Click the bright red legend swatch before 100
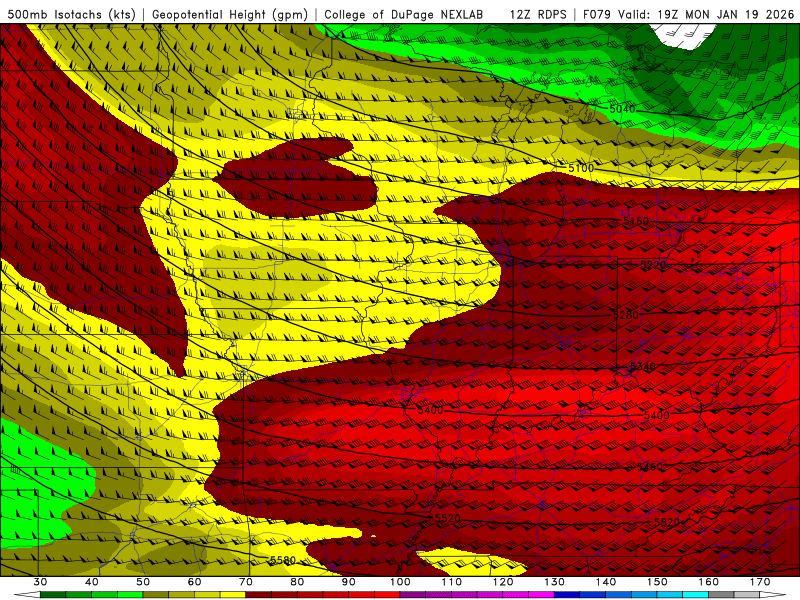The height and width of the screenshot is (600, 800). coord(387,595)
